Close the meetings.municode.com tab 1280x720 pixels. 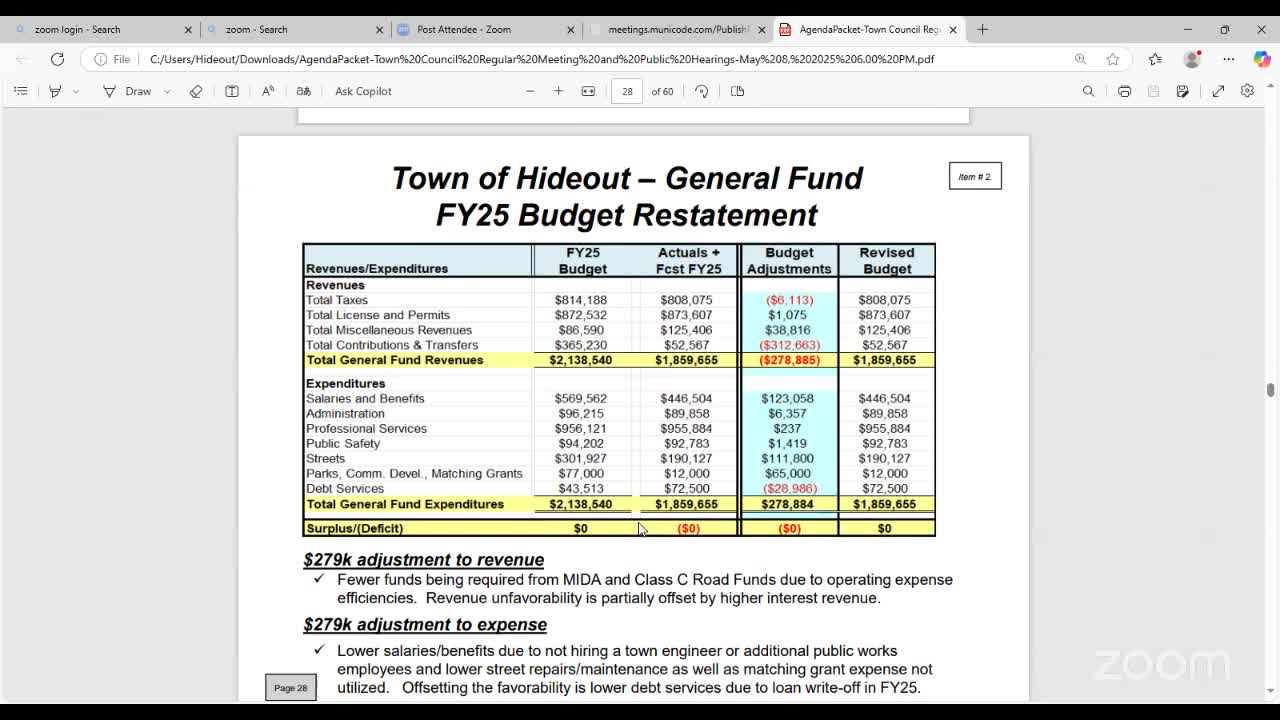click(x=762, y=30)
